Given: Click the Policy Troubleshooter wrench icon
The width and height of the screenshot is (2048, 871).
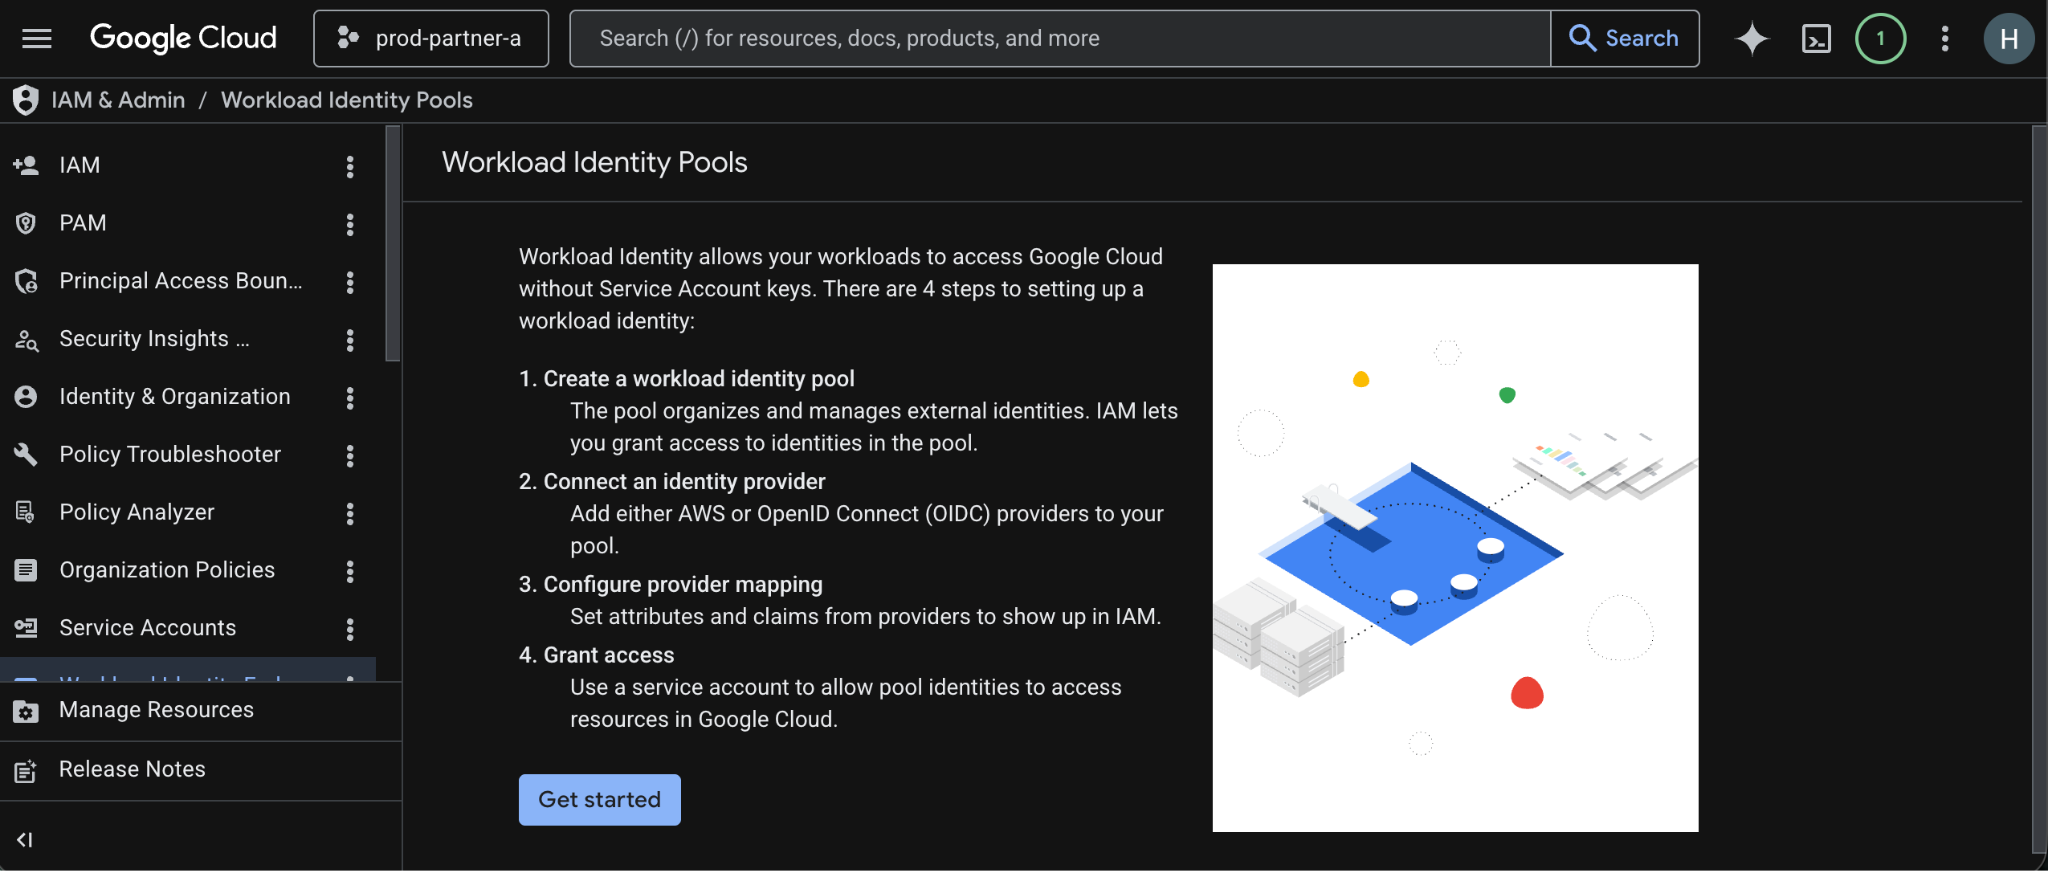Looking at the screenshot, I should [x=26, y=454].
